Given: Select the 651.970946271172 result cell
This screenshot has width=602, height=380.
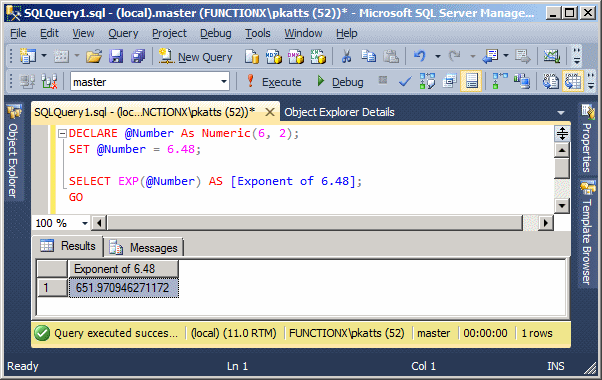Looking at the screenshot, I should (123, 288).
